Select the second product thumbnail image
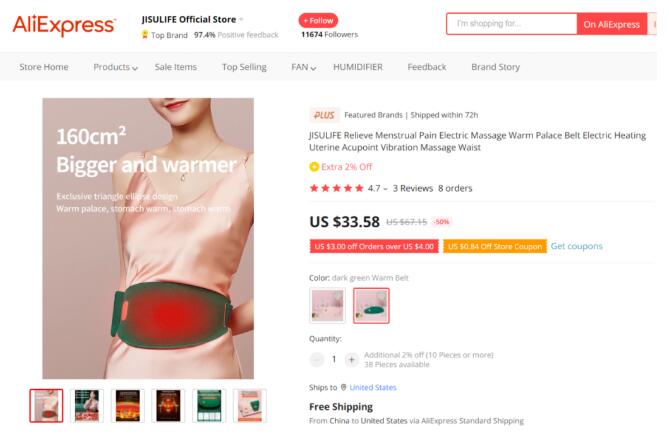 pyautogui.click(x=87, y=406)
